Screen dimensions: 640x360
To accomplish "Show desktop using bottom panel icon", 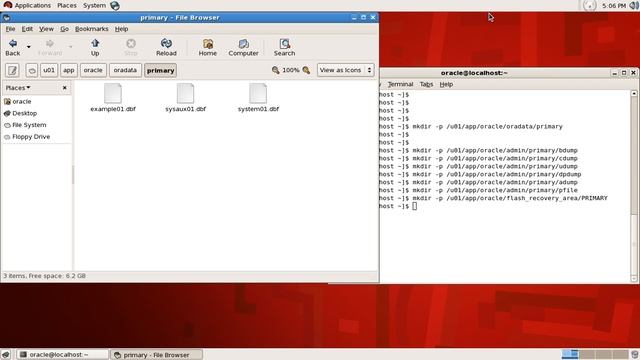I will click(x=6, y=354).
